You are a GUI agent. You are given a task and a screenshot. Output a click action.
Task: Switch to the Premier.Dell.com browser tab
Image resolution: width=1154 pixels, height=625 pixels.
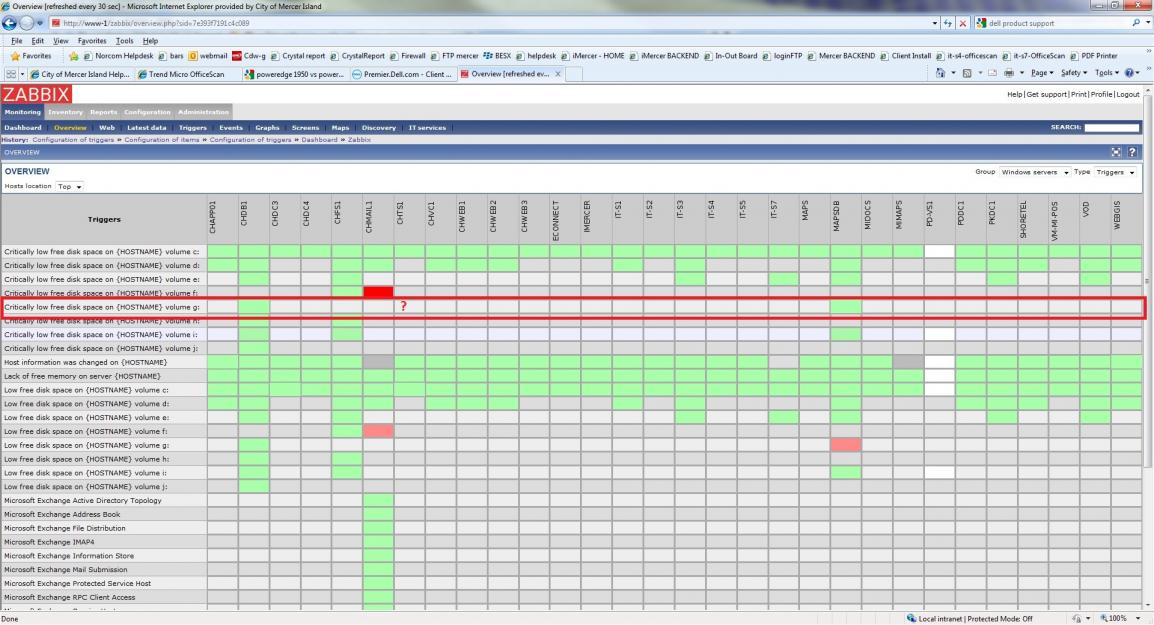(x=402, y=74)
